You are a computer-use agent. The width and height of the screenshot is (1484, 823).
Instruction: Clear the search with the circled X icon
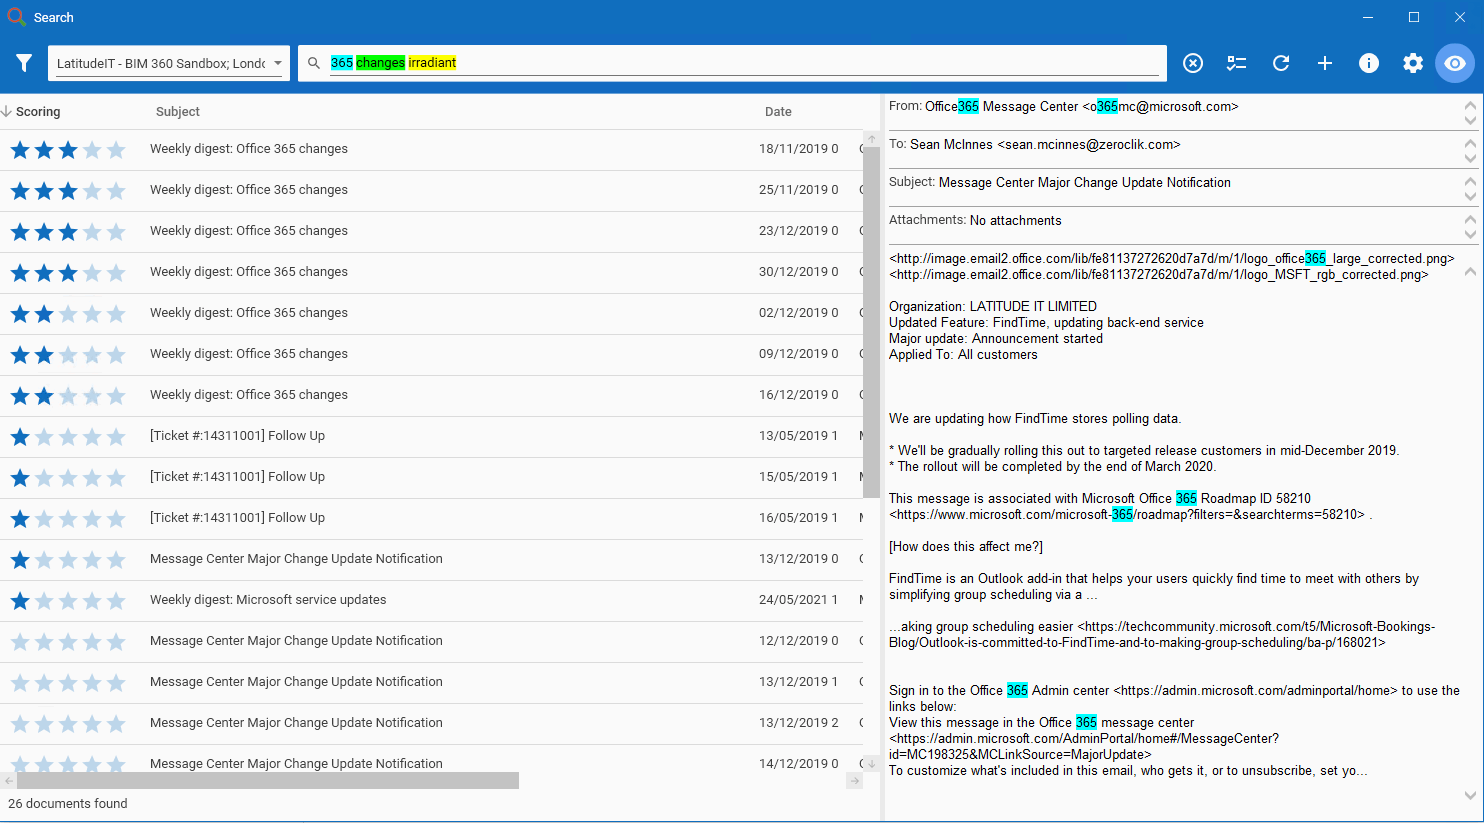pos(1193,63)
